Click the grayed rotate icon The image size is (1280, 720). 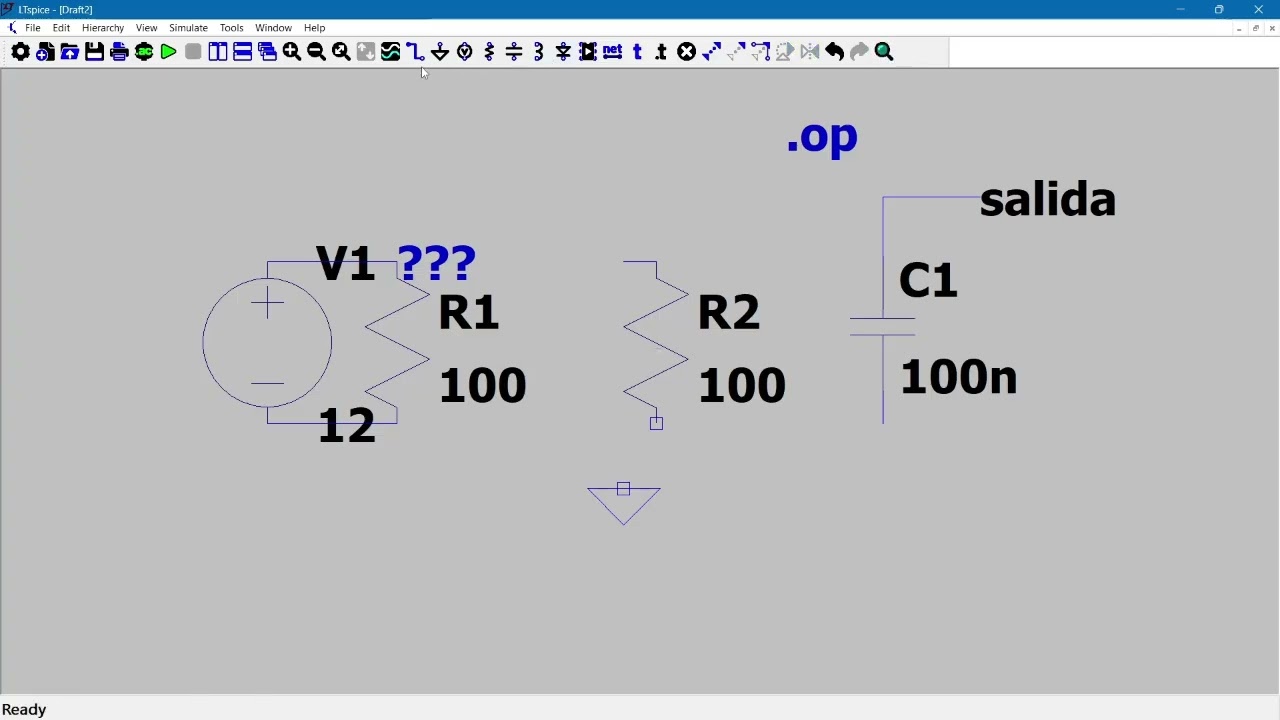[785, 52]
